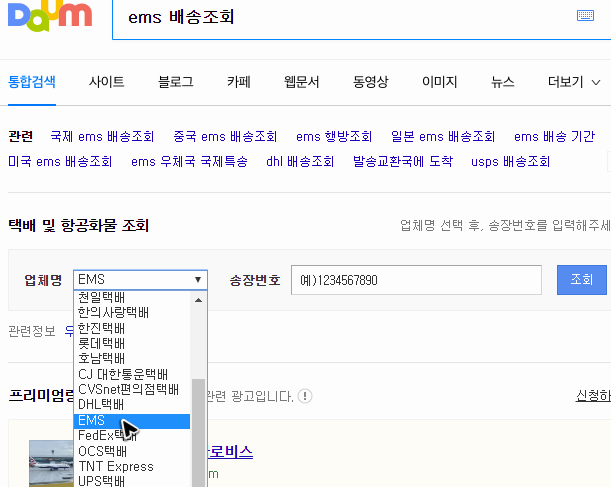The height and width of the screenshot is (487, 611).
Task: Switch to the 웹문서 tab
Action: (x=301, y=82)
